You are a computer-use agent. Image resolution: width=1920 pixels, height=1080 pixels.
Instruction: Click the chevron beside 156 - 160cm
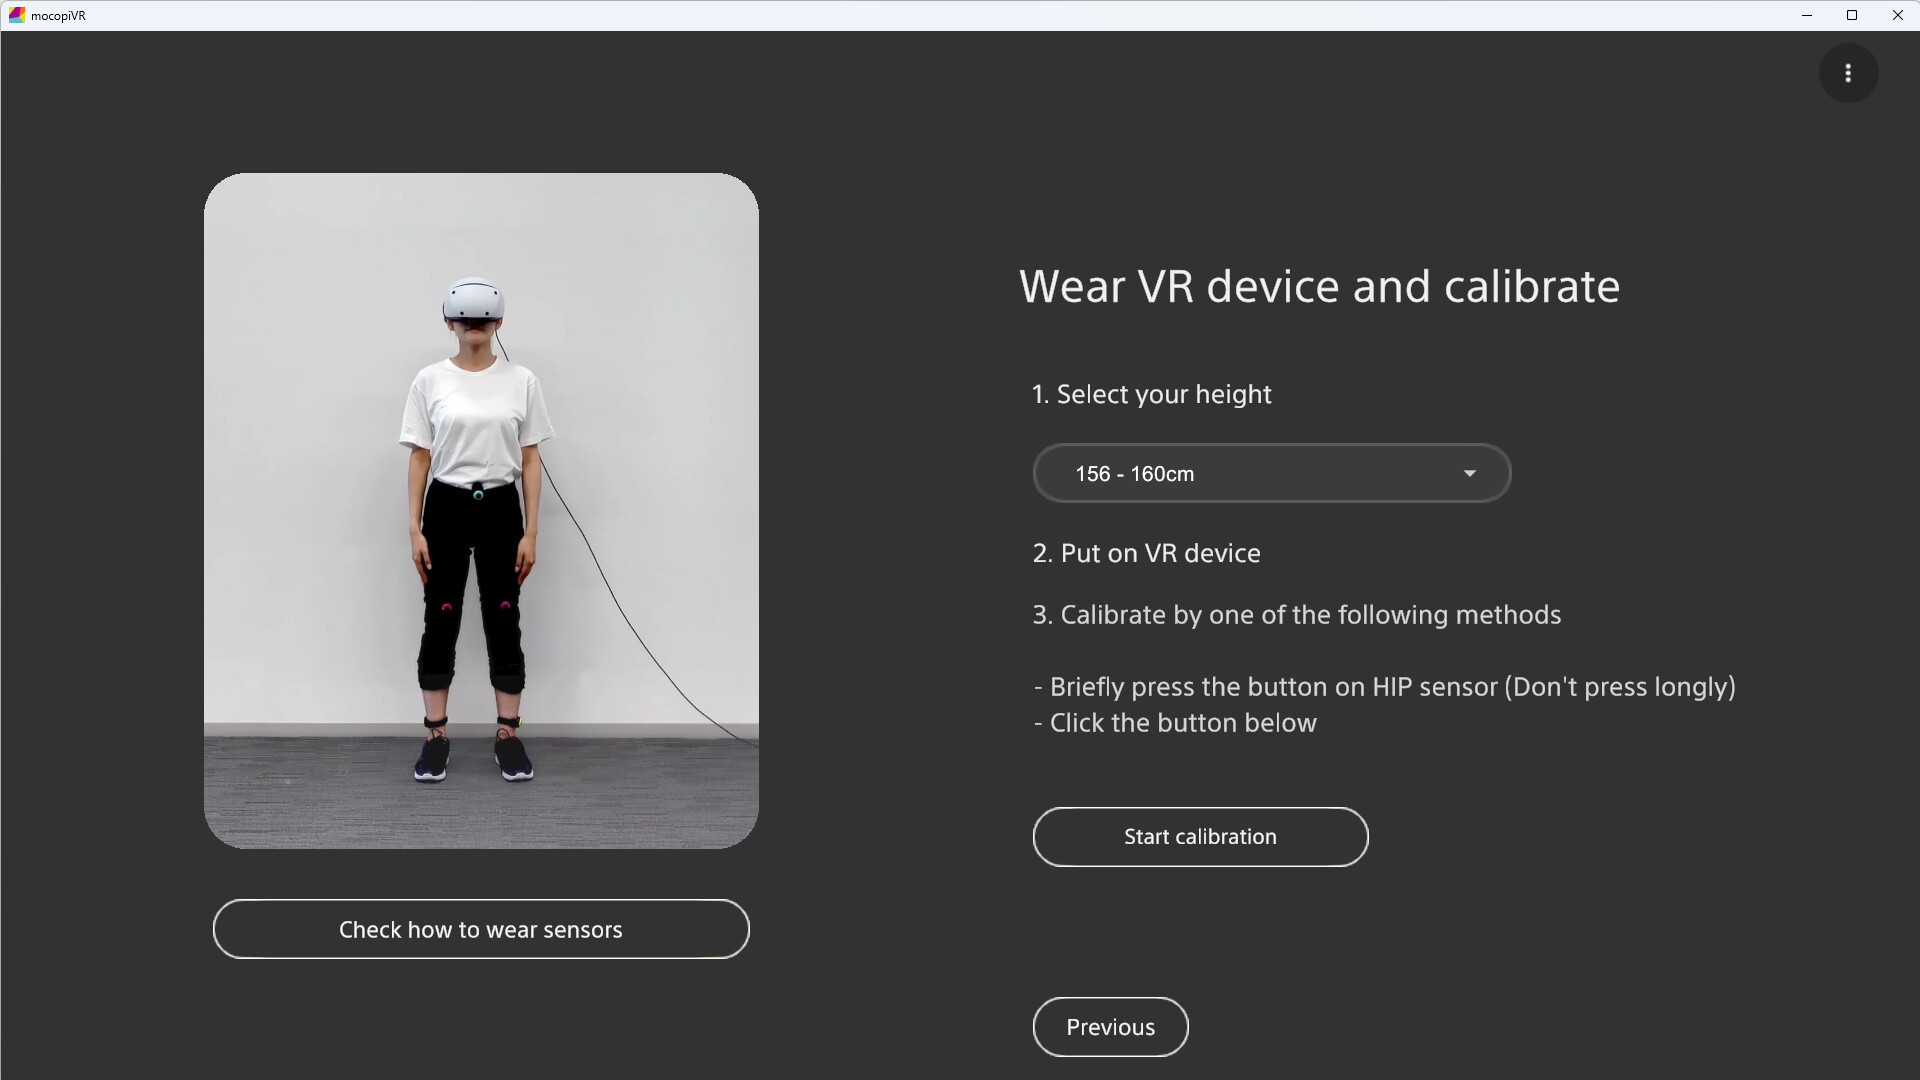1469,473
